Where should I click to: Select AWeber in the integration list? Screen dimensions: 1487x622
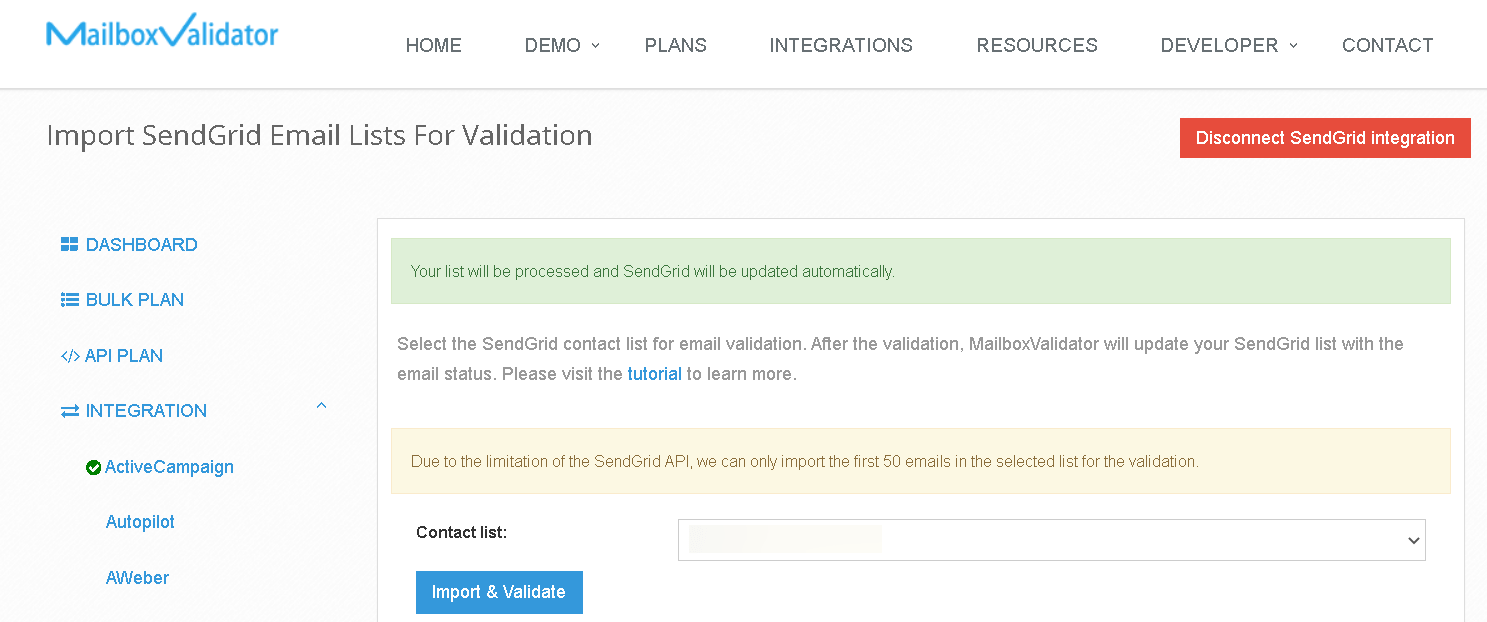click(137, 578)
